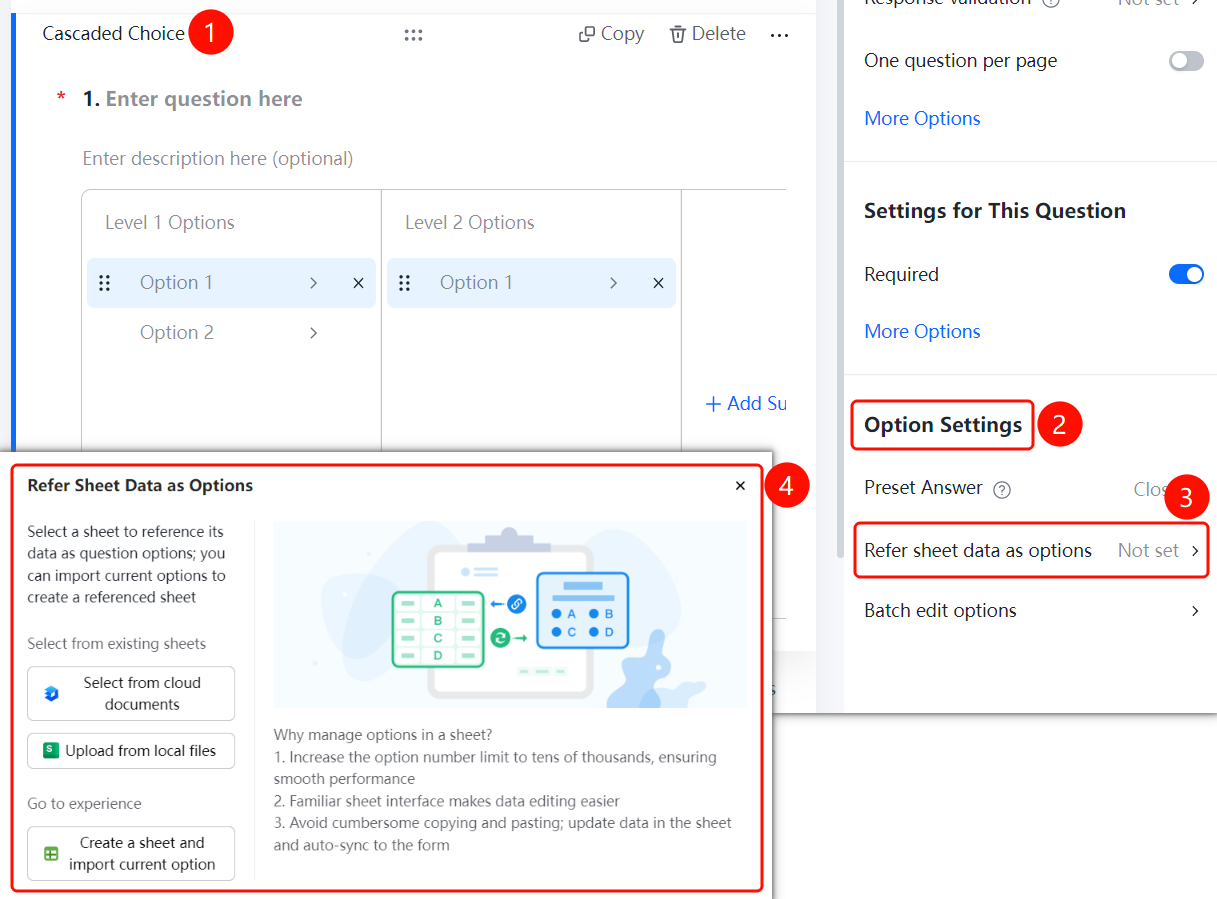
Task: Click the Enter question here title field
Action: click(x=204, y=99)
